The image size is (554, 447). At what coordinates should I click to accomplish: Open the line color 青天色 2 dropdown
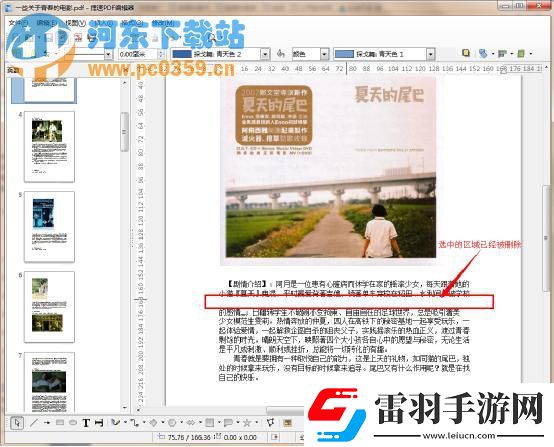(265, 54)
